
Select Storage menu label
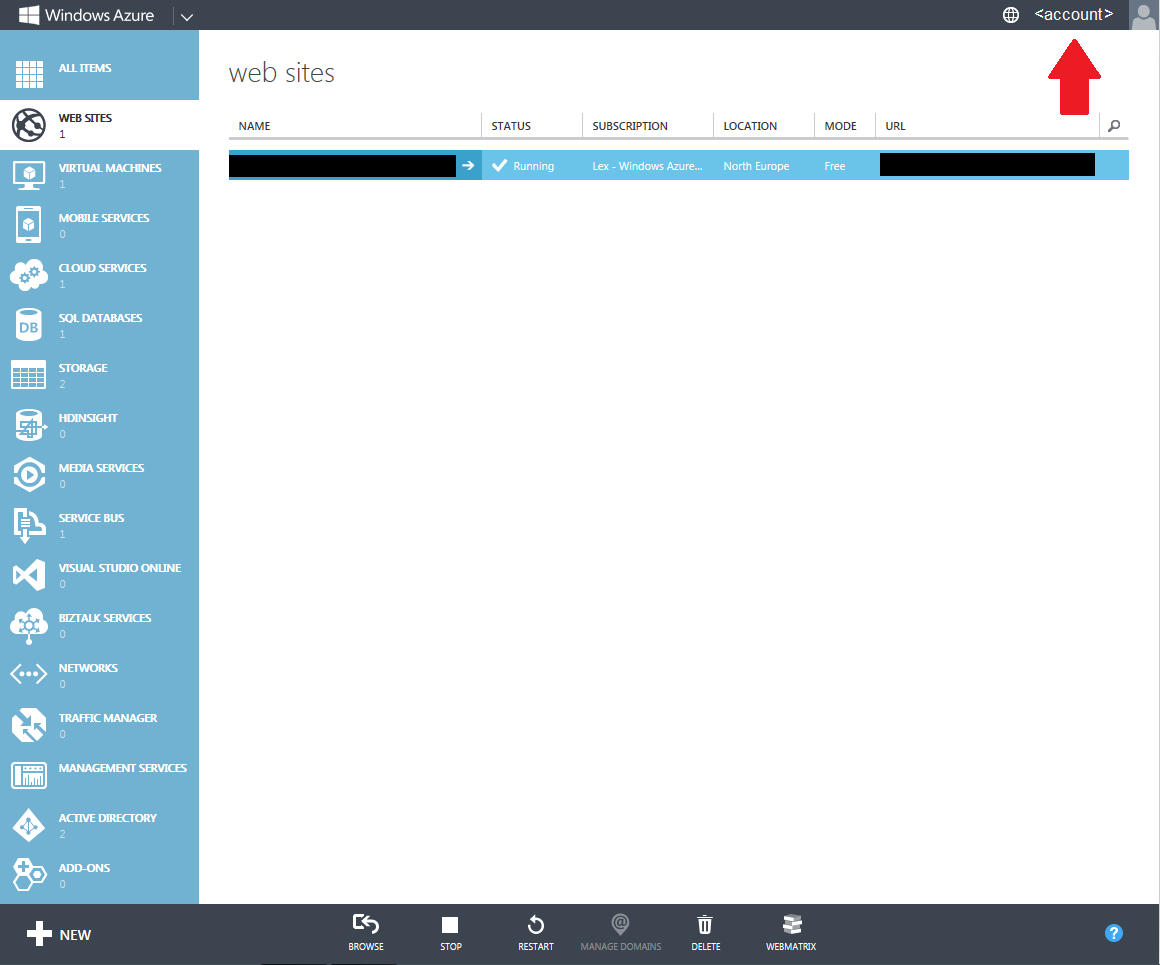[x=84, y=368]
